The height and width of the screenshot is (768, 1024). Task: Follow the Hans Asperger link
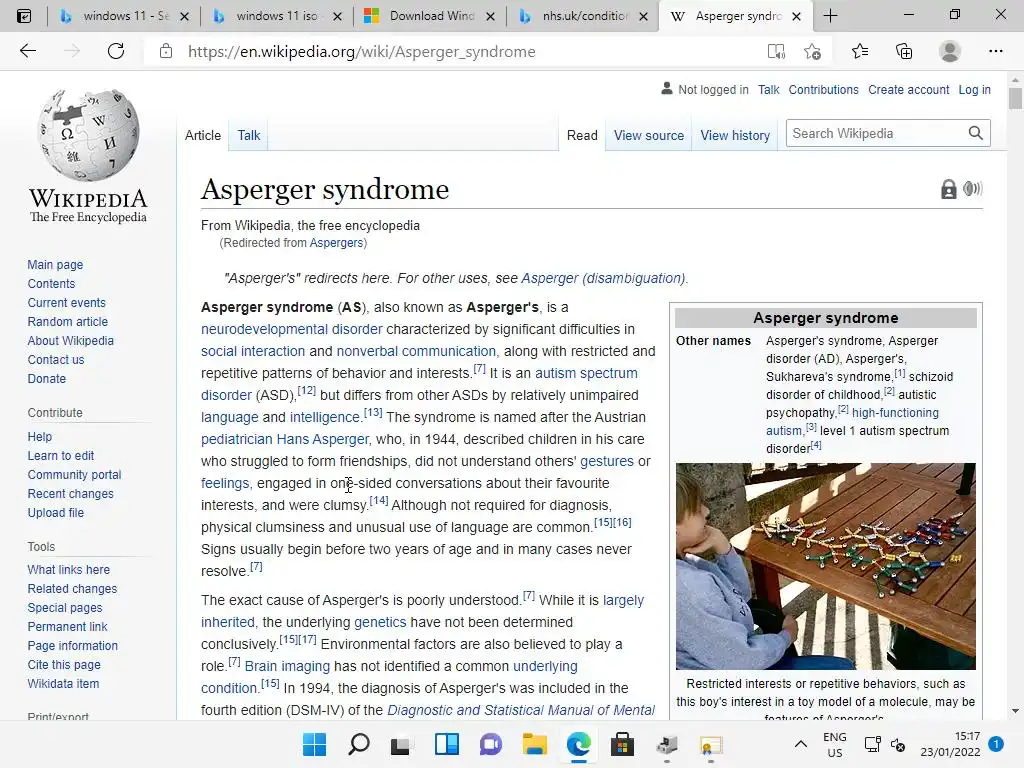coord(324,439)
